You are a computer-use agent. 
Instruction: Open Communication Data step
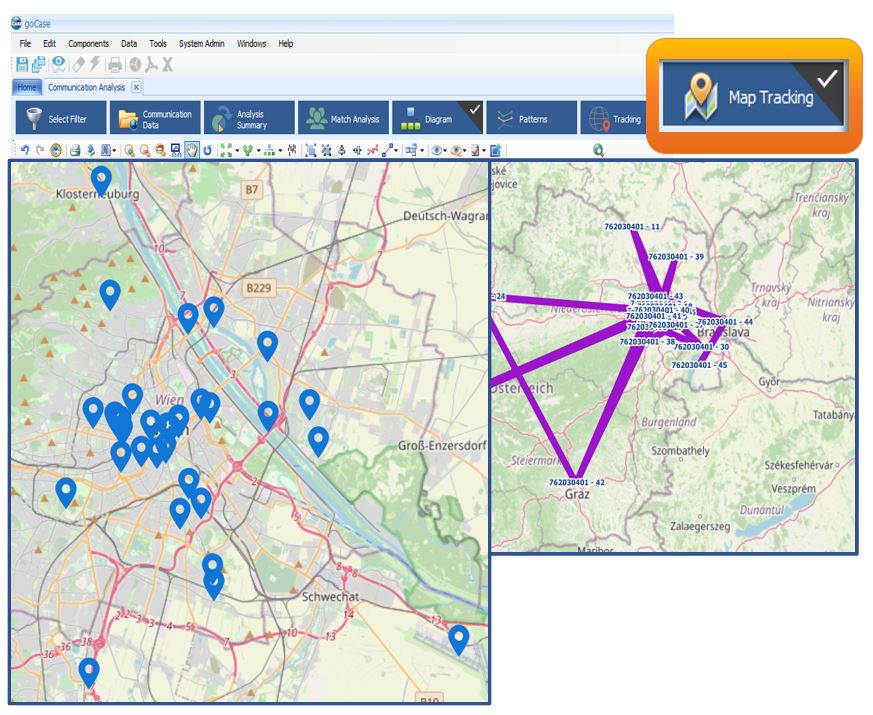[x=155, y=118]
